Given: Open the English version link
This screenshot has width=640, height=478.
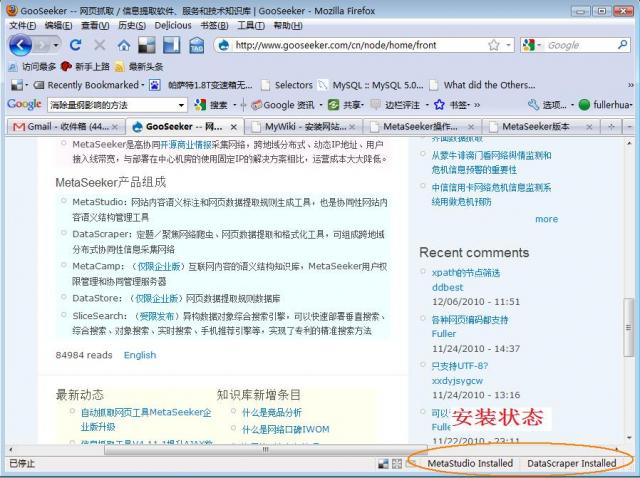Looking at the screenshot, I should tap(140, 355).
